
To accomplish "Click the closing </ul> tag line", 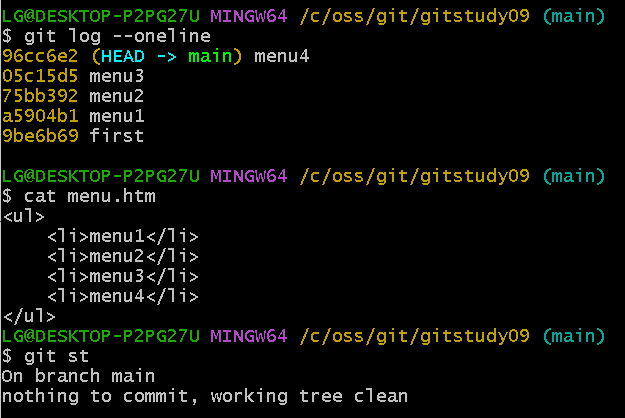I will 29,316.
